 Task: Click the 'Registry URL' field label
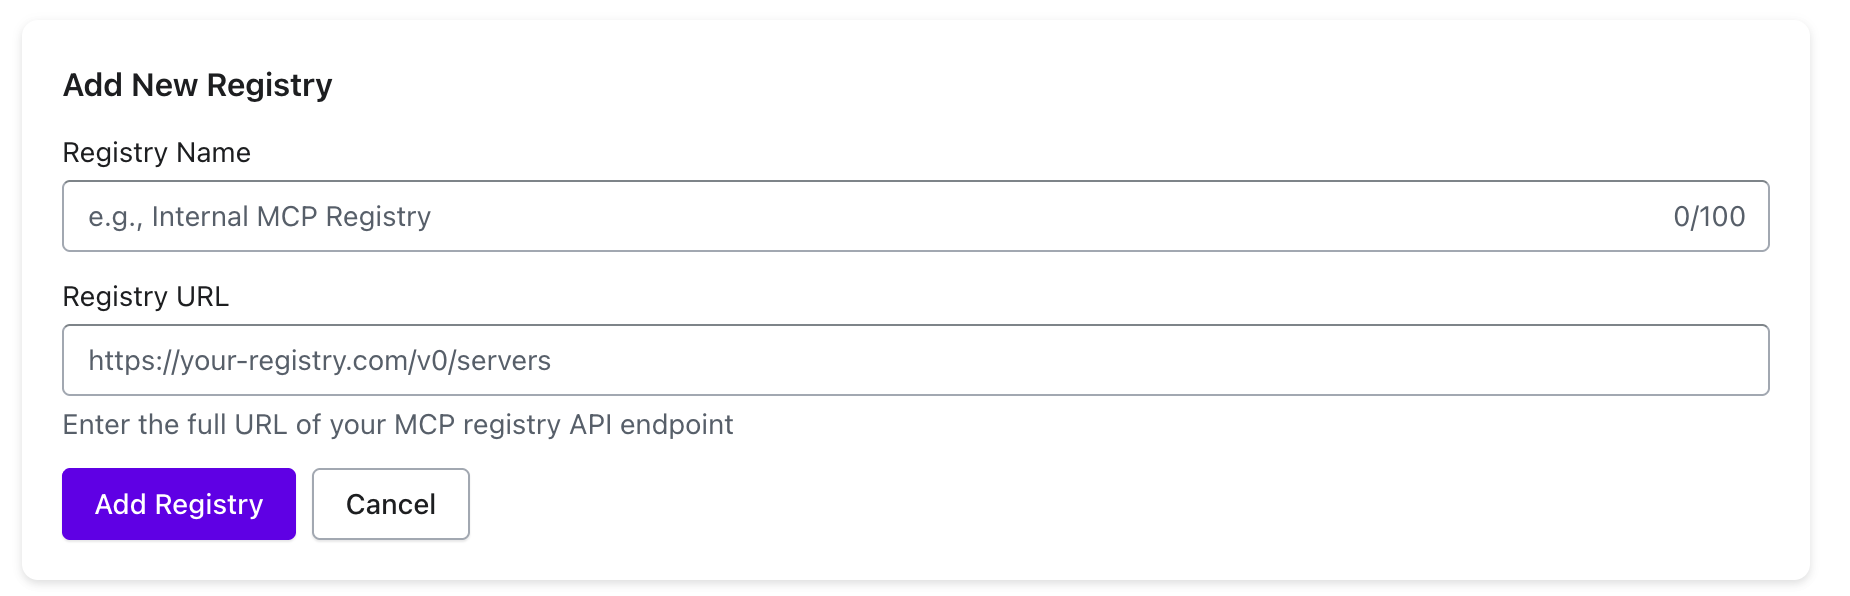[145, 297]
